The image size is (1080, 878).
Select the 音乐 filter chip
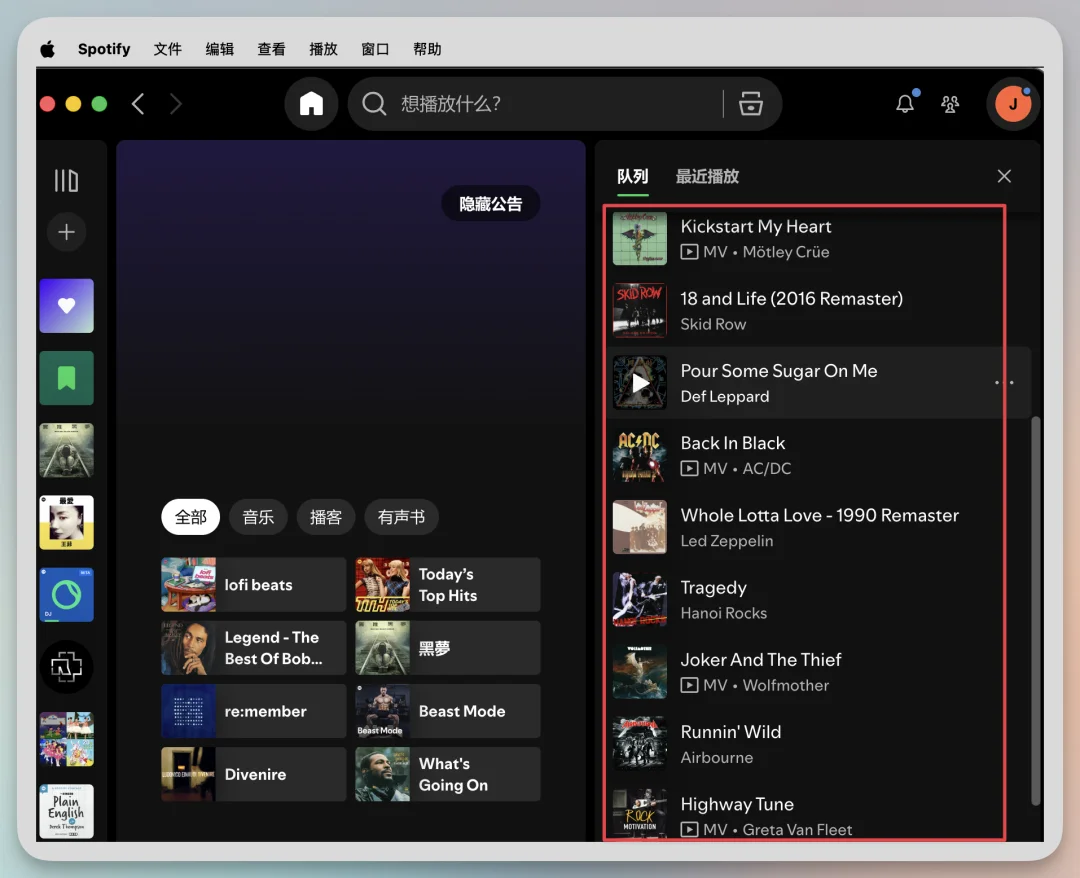[258, 517]
